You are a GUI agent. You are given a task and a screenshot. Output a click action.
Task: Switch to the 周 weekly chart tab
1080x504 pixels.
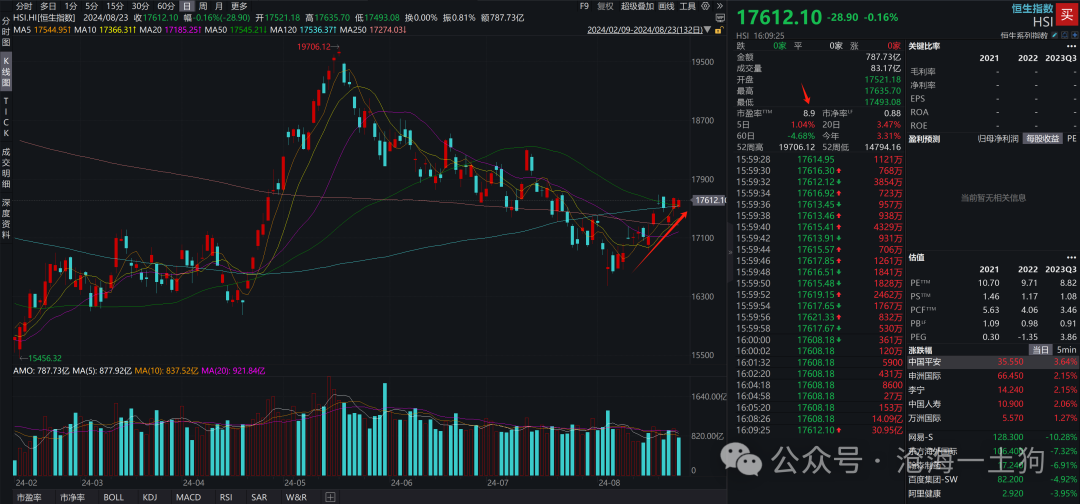tap(202, 6)
